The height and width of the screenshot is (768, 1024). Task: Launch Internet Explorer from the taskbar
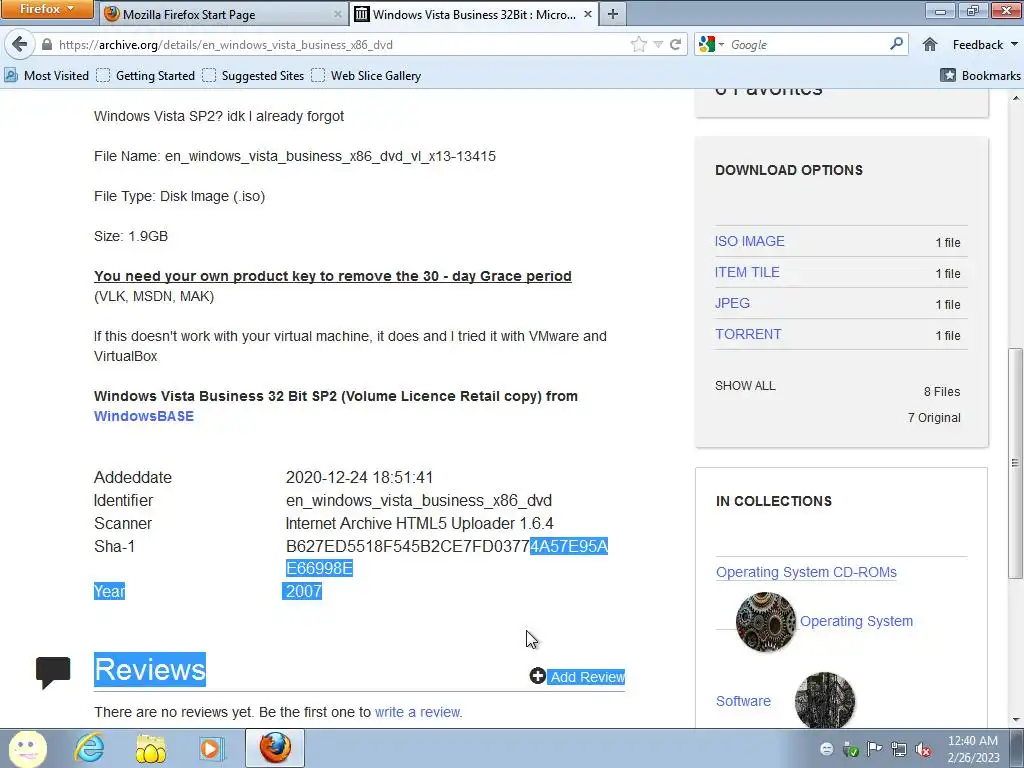click(x=89, y=748)
